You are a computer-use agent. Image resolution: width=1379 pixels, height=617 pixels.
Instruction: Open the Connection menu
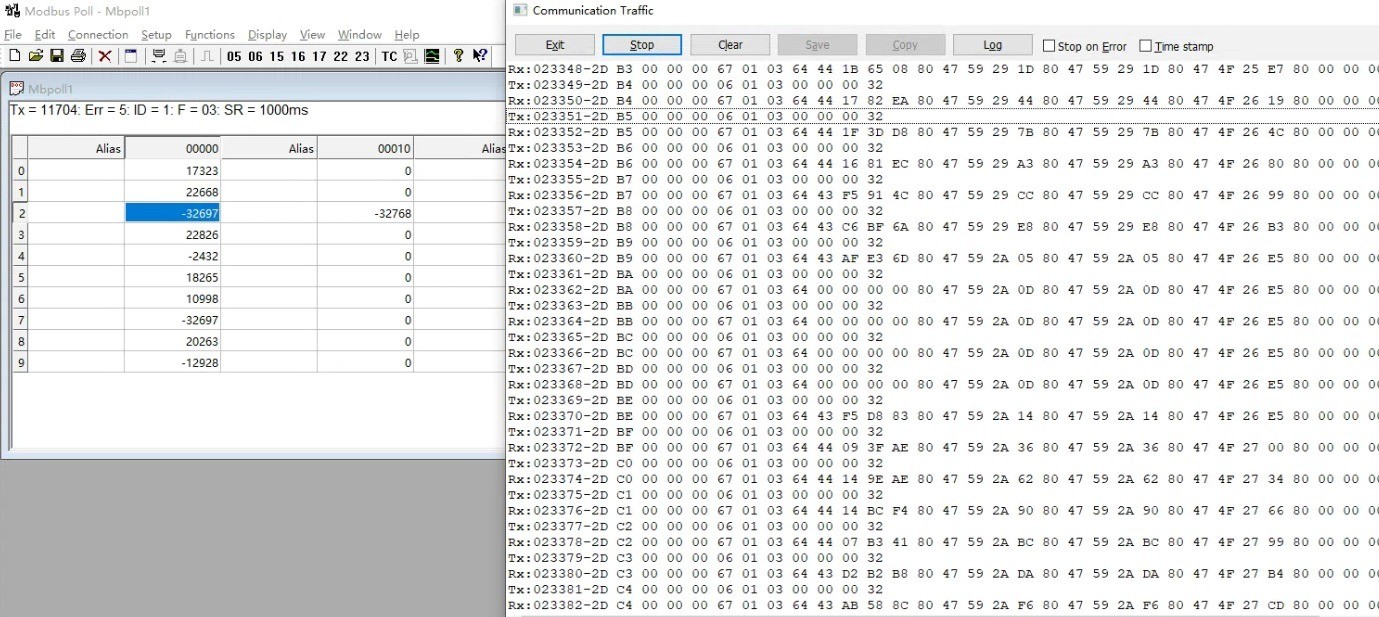(98, 34)
